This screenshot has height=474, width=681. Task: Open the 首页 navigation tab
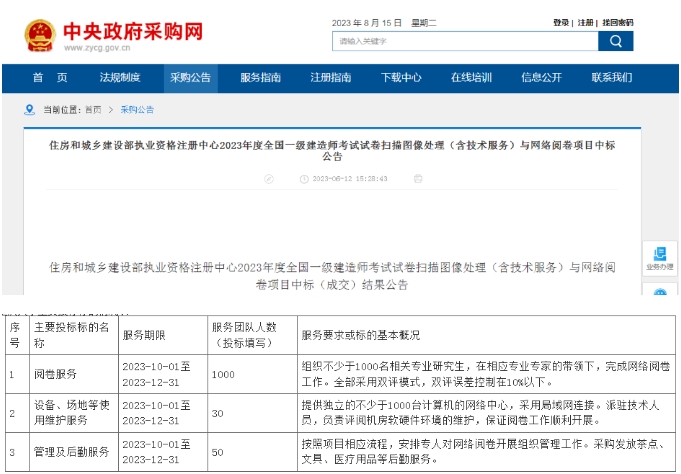50,78
